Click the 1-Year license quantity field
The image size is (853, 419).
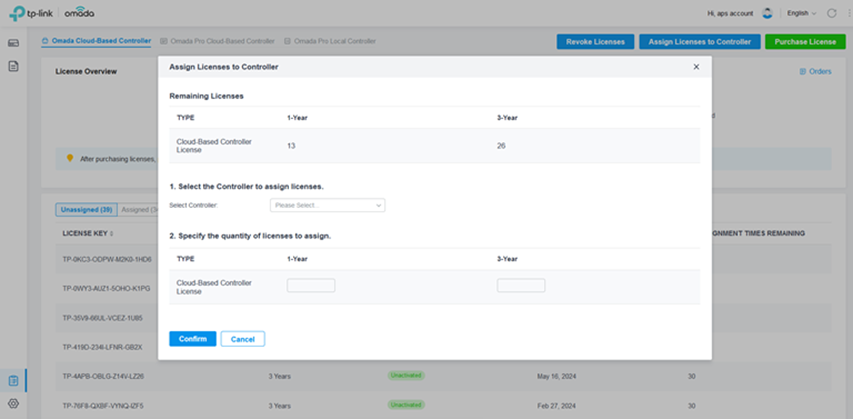(x=311, y=286)
